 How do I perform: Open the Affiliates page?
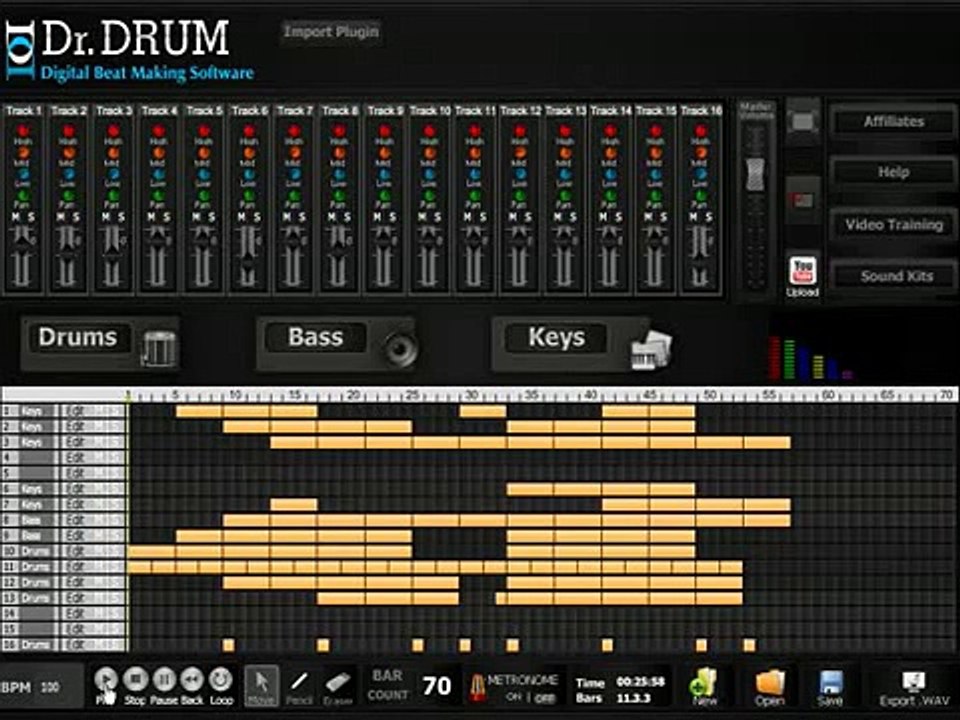click(x=893, y=121)
